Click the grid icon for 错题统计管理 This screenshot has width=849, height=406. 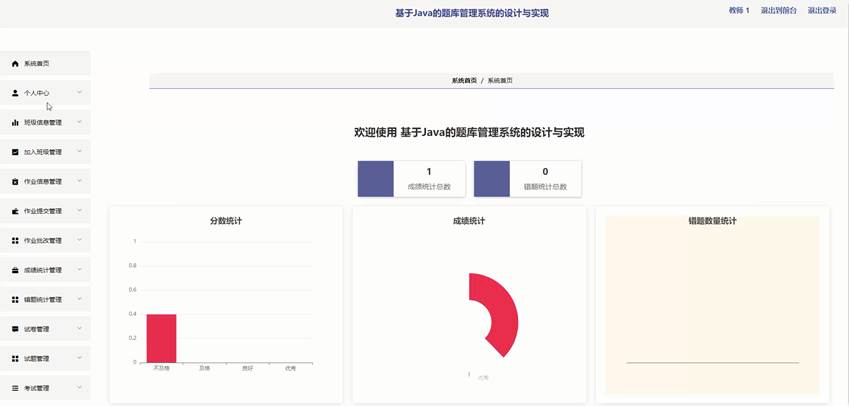15,300
